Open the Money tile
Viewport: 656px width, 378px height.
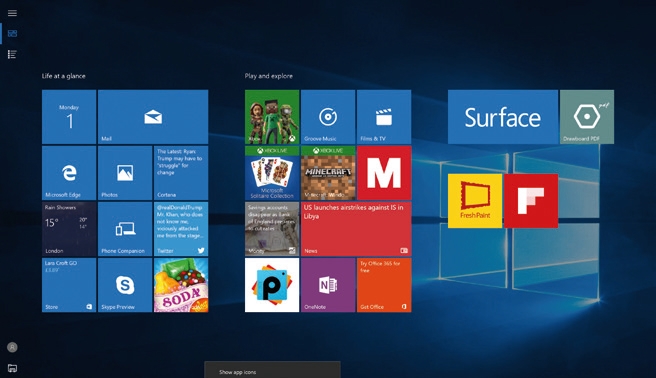tap(272, 229)
